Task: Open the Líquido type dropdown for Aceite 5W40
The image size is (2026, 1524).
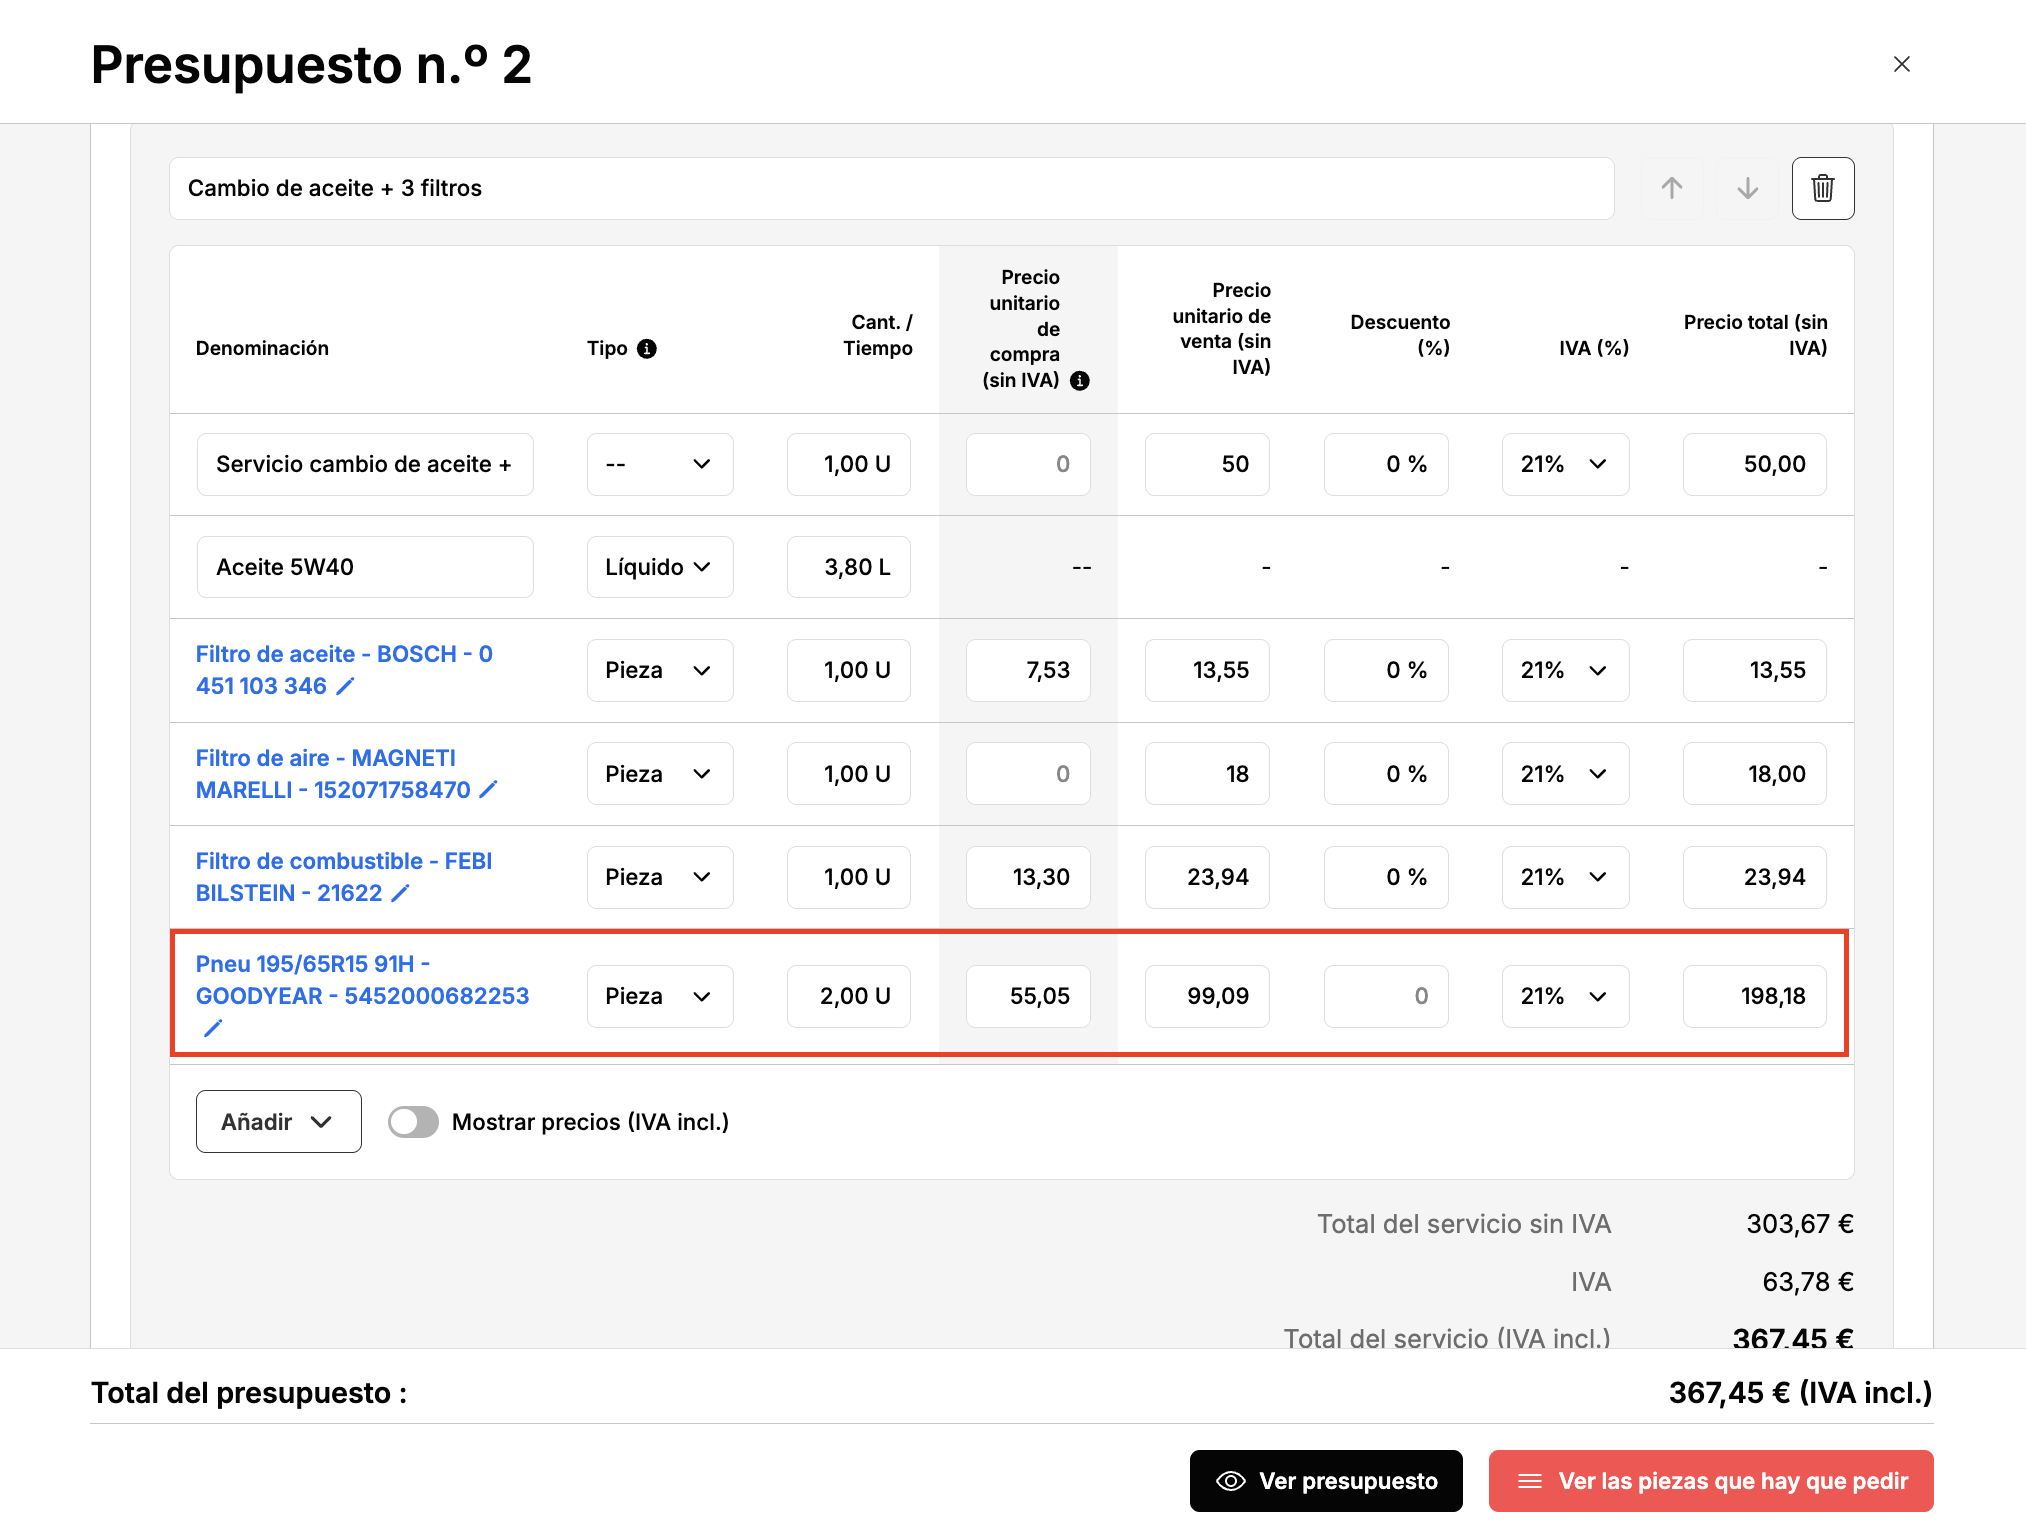Action: pos(660,567)
